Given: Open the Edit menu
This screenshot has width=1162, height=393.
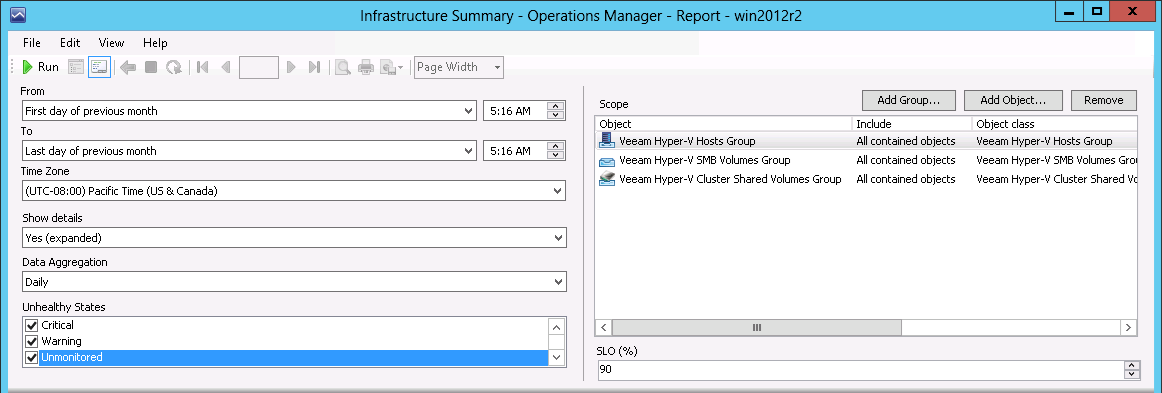Looking at the screenshot, I should pos(70,43).
